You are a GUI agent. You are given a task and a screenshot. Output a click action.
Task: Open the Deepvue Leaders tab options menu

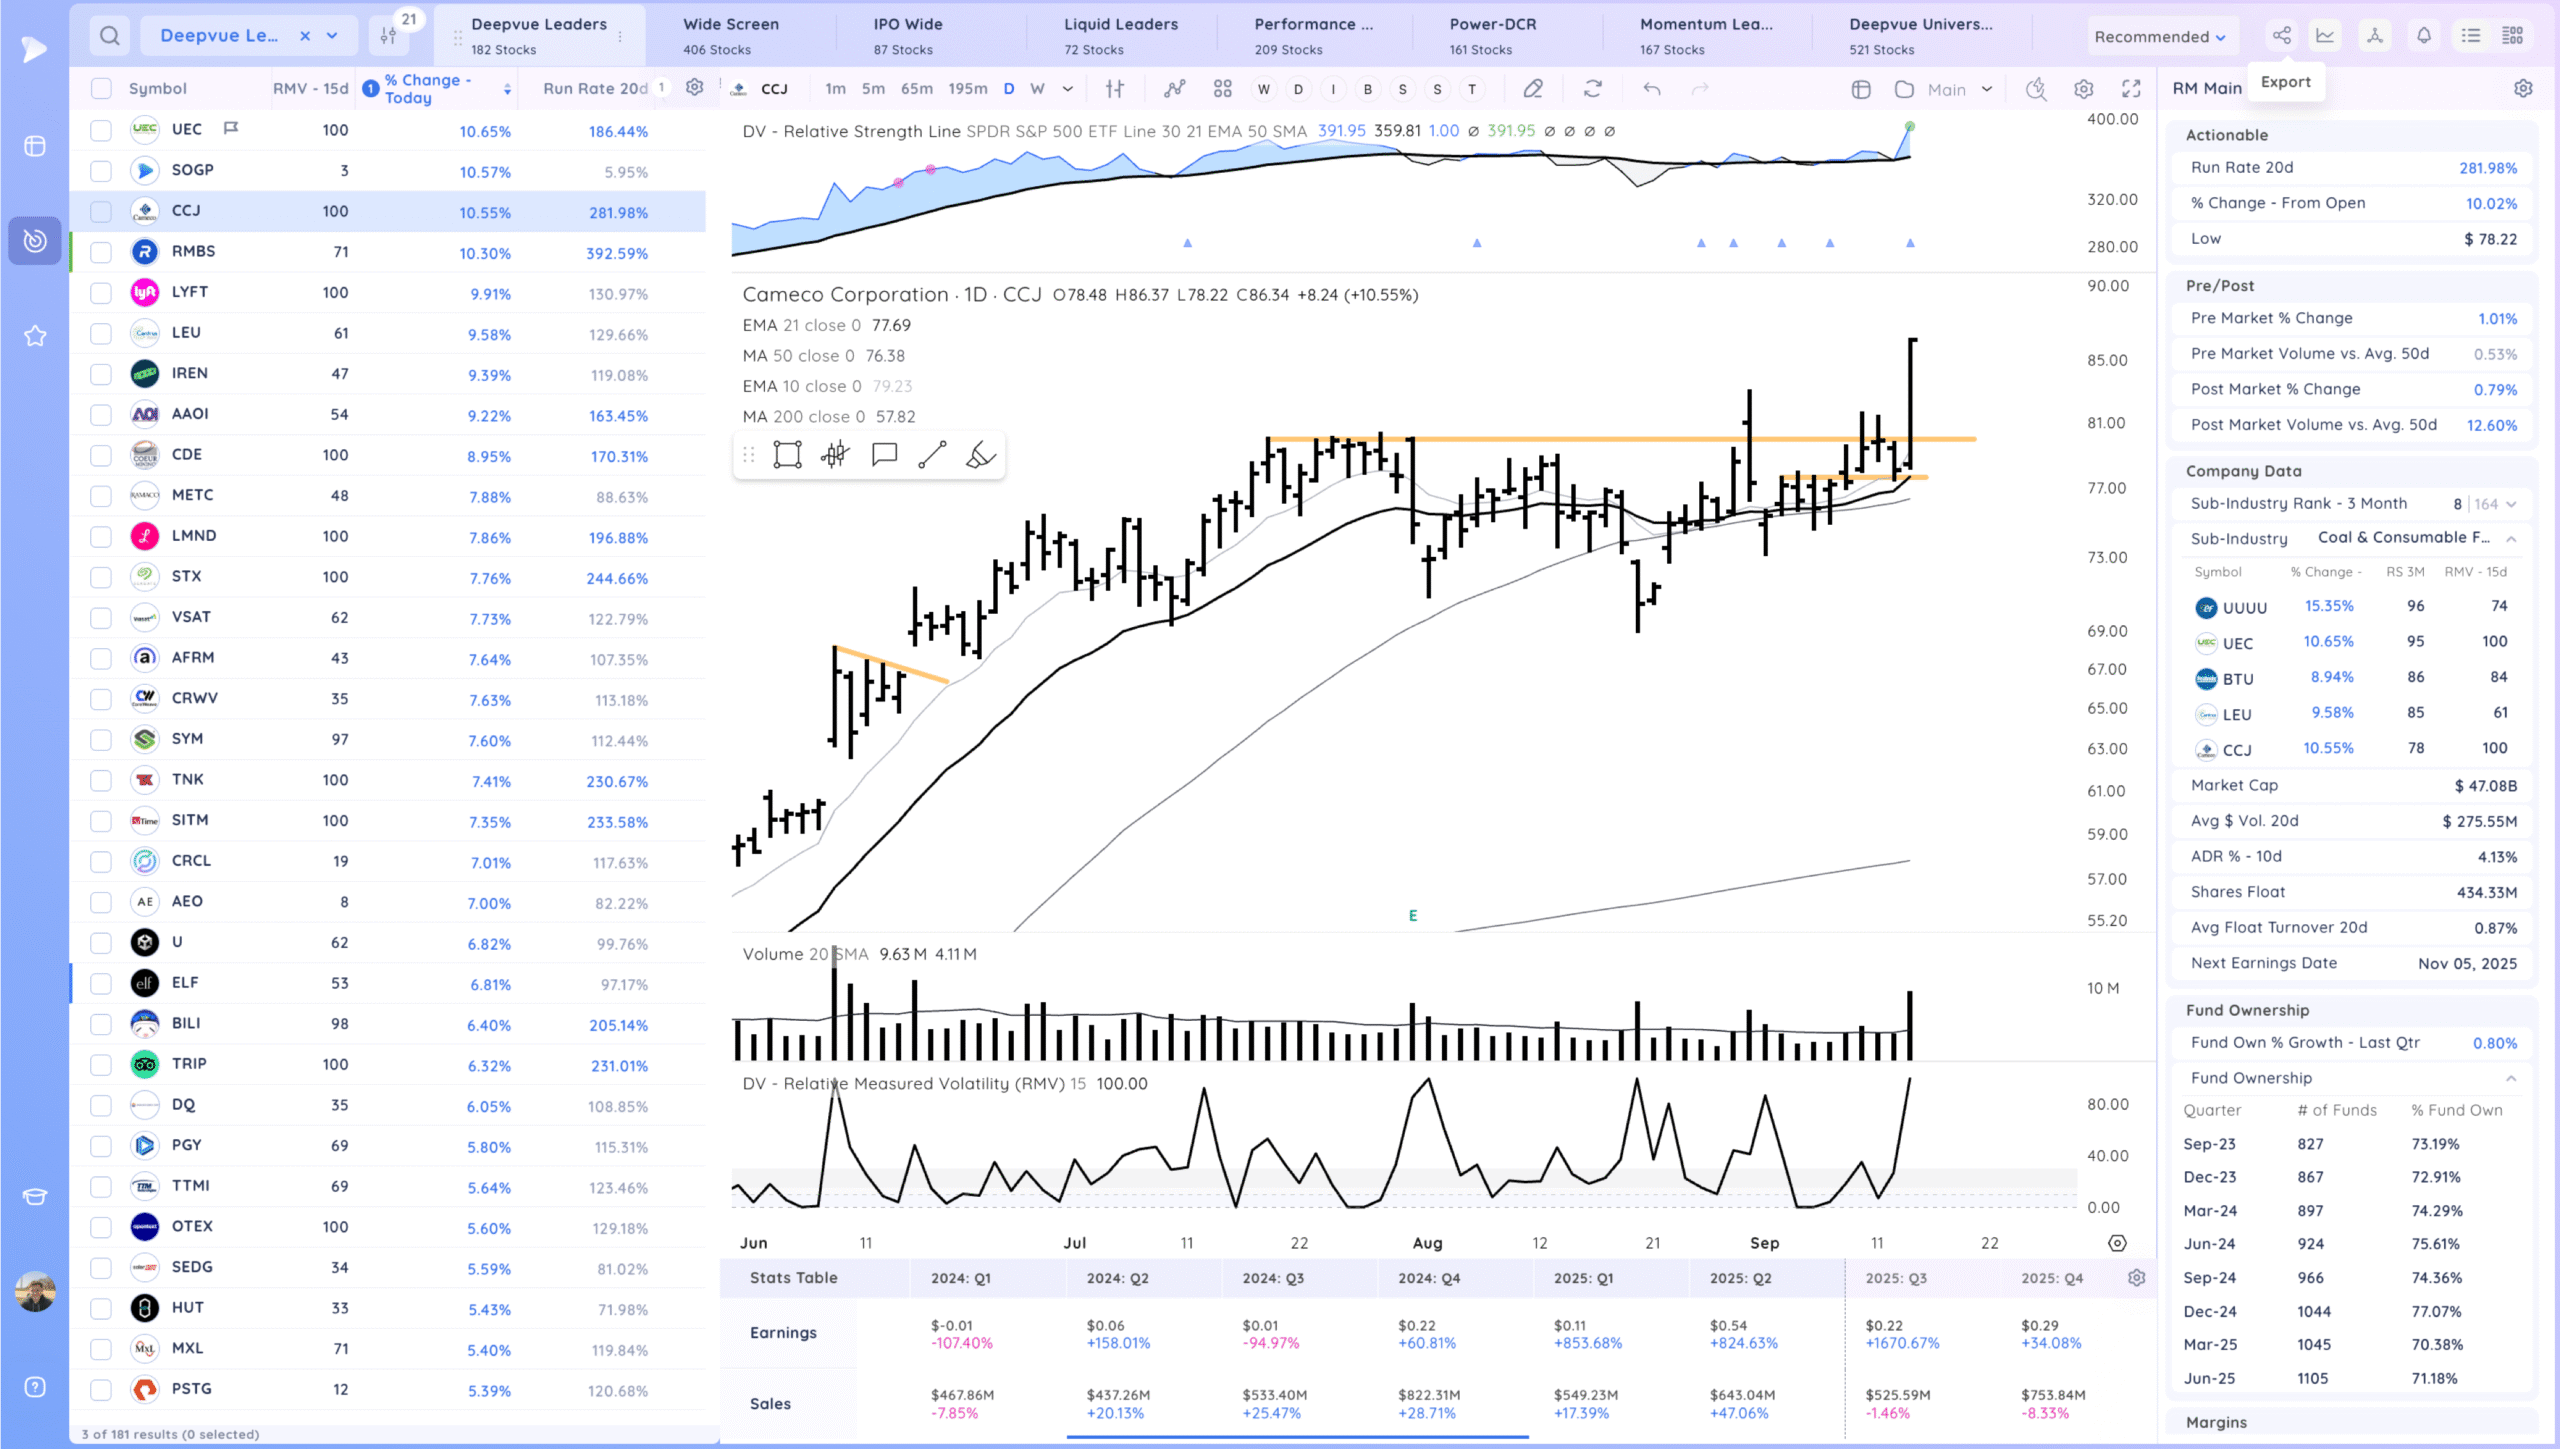point(620,36)
